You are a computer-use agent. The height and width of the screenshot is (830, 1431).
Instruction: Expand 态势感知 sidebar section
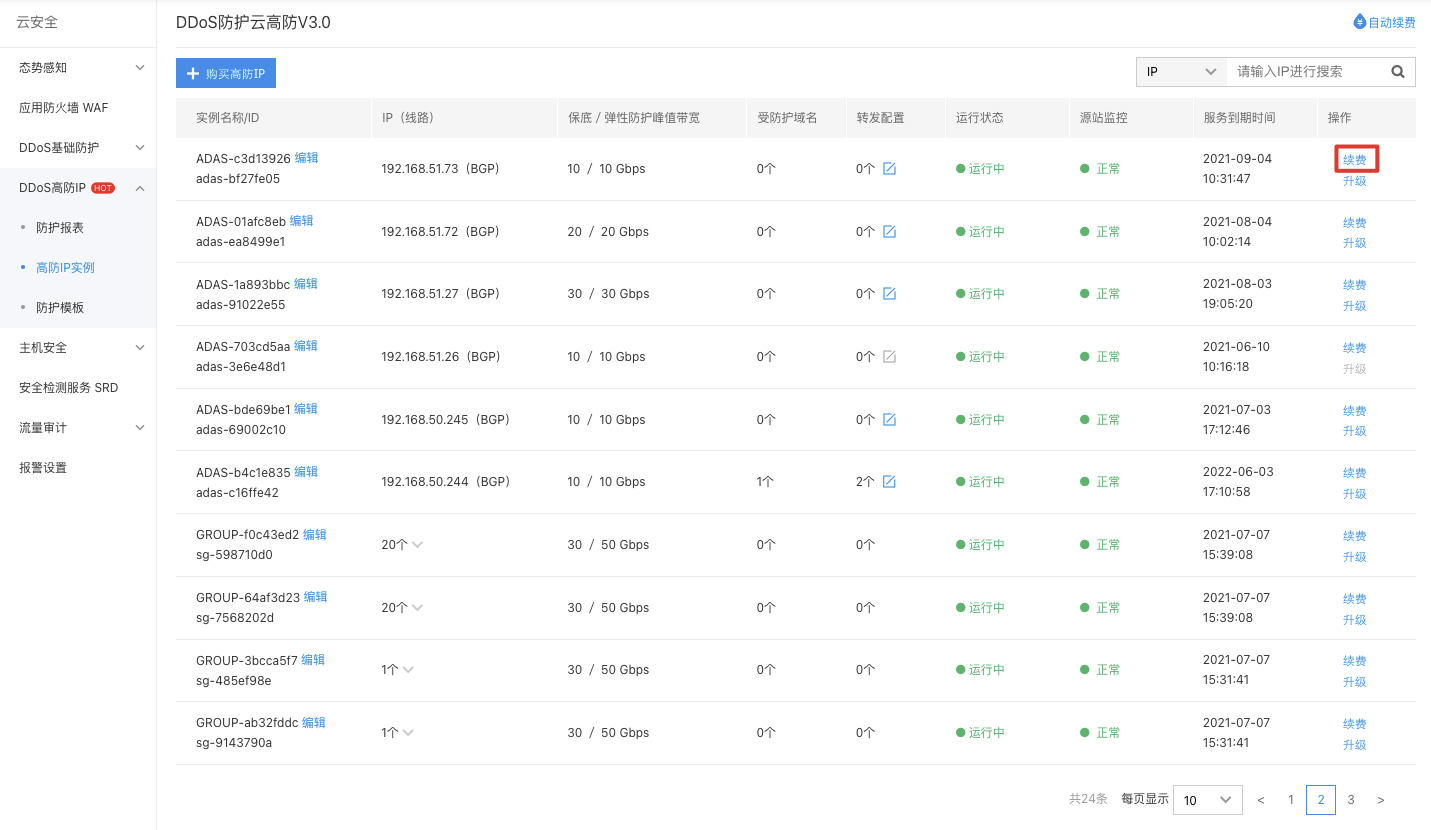[140, 68]
